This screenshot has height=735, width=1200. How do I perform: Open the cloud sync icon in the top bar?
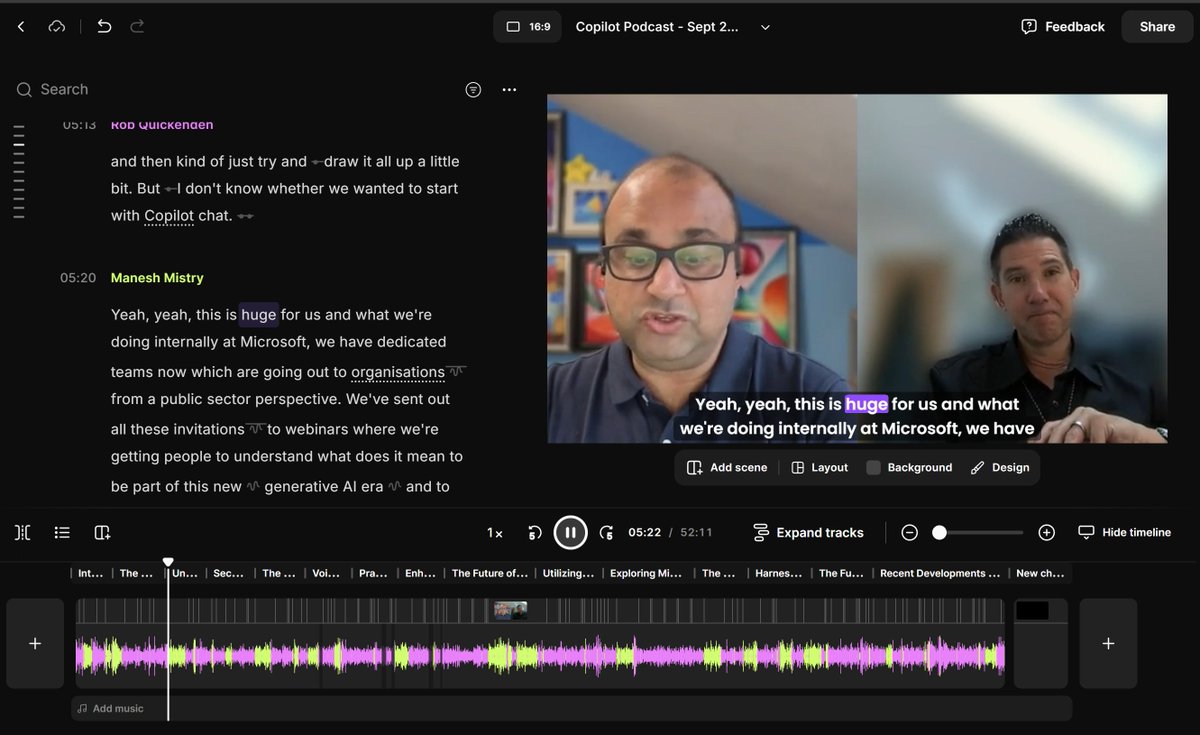coord(57,26)
